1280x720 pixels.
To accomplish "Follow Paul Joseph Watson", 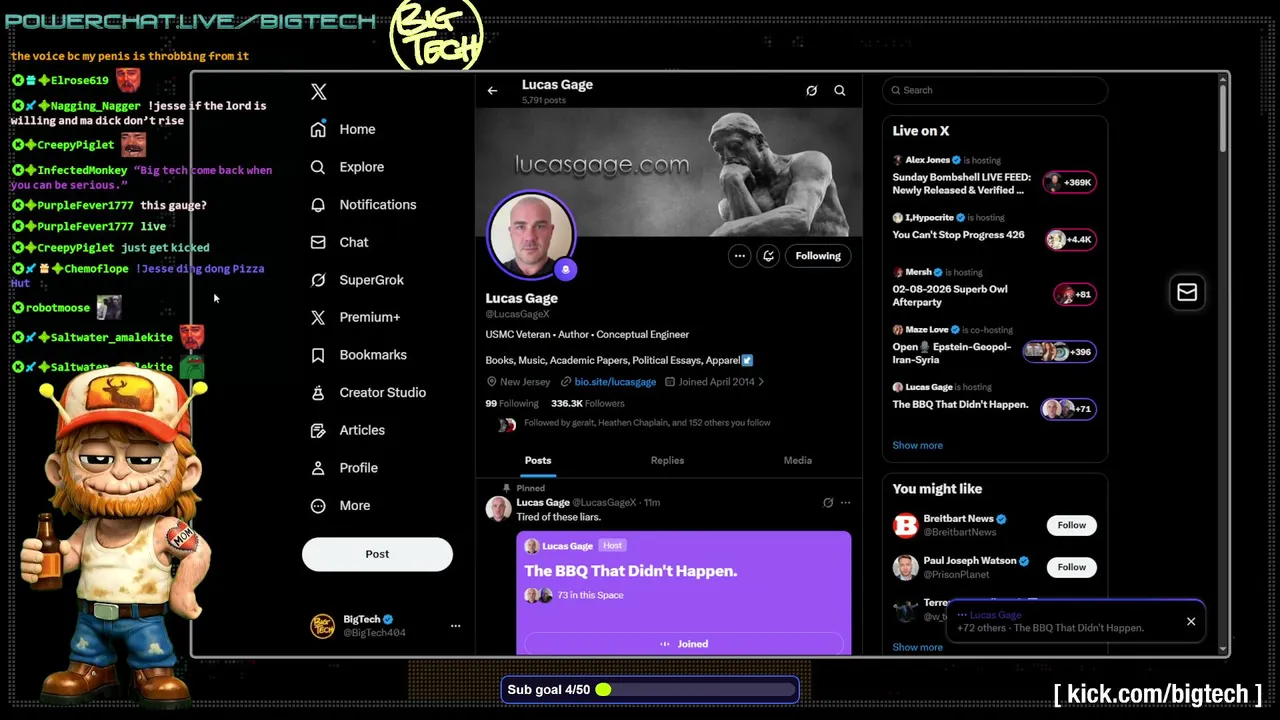I will (1071, 567).
